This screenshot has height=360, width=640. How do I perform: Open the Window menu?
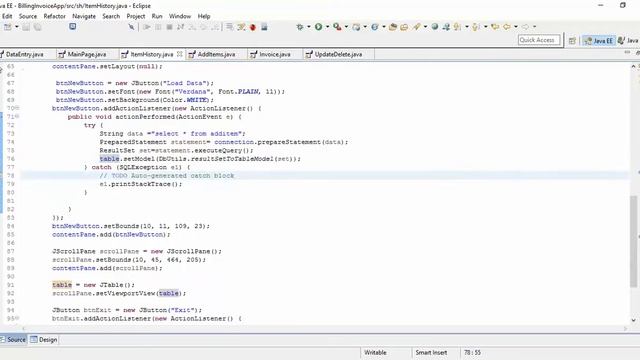tap(180, 16)
